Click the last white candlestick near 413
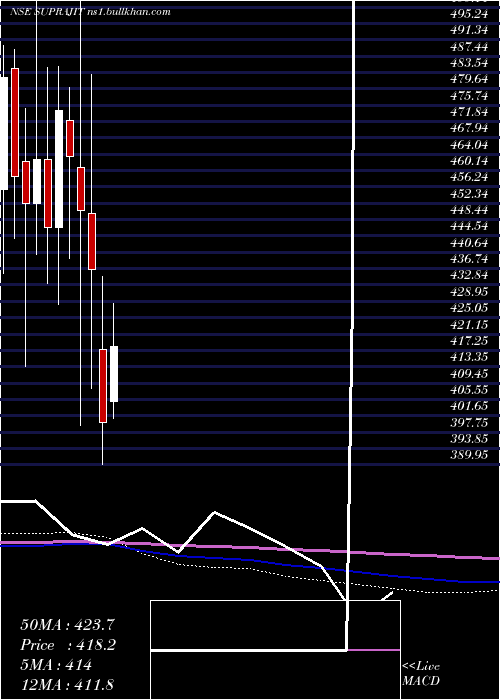The height and width of the screenshot is (700, 500). point(114,374)
